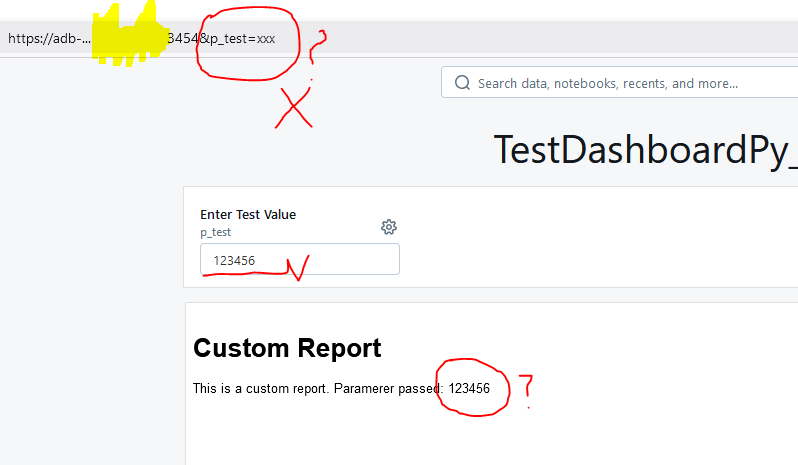Image resolution: width=798 pixels, height=465 pixels.
Task: Click the Custom Report heading
Action: pos(287,348)
